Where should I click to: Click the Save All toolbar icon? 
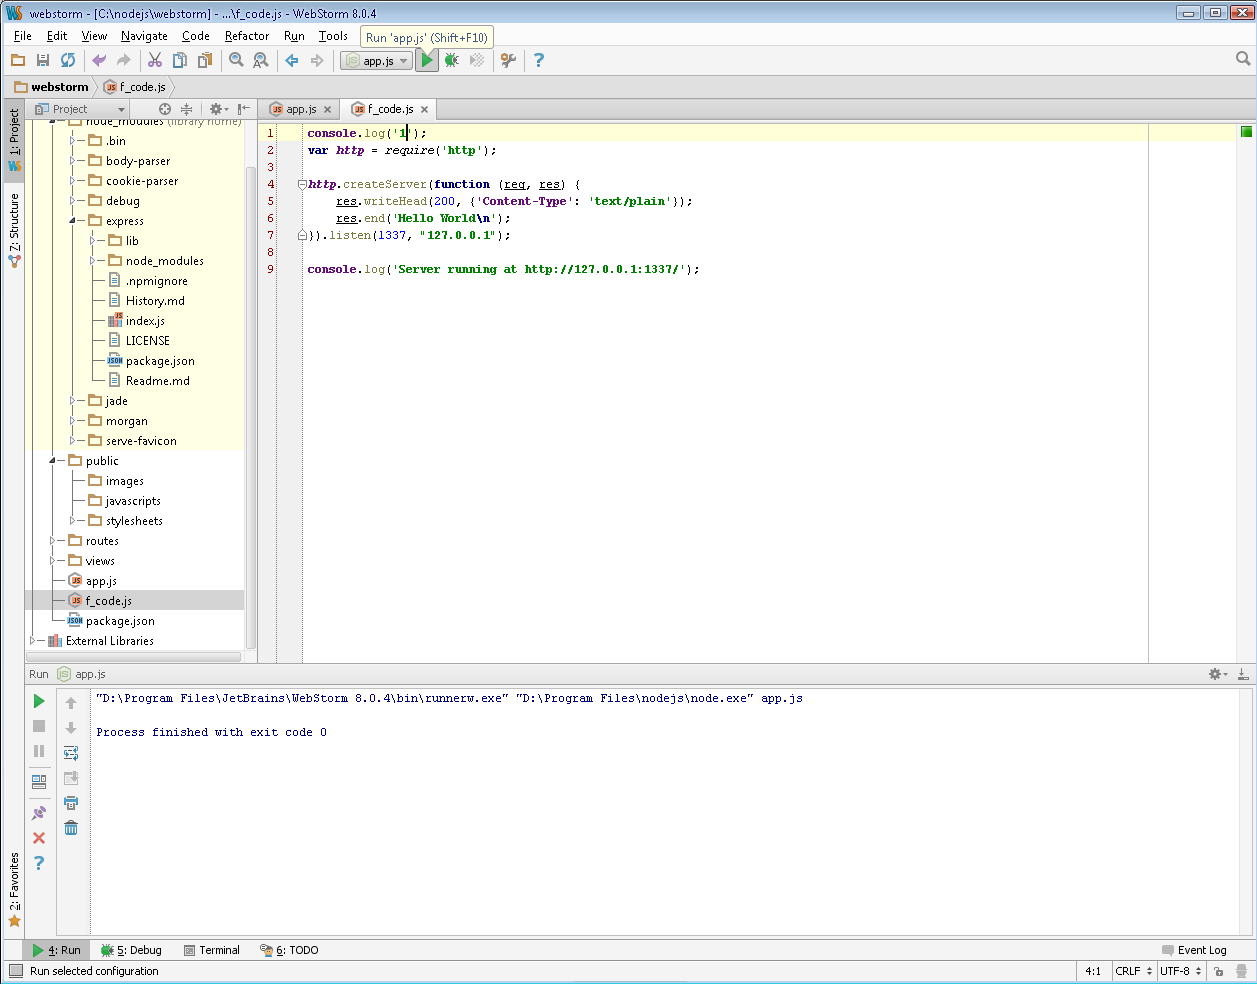[x=43, y=60]
